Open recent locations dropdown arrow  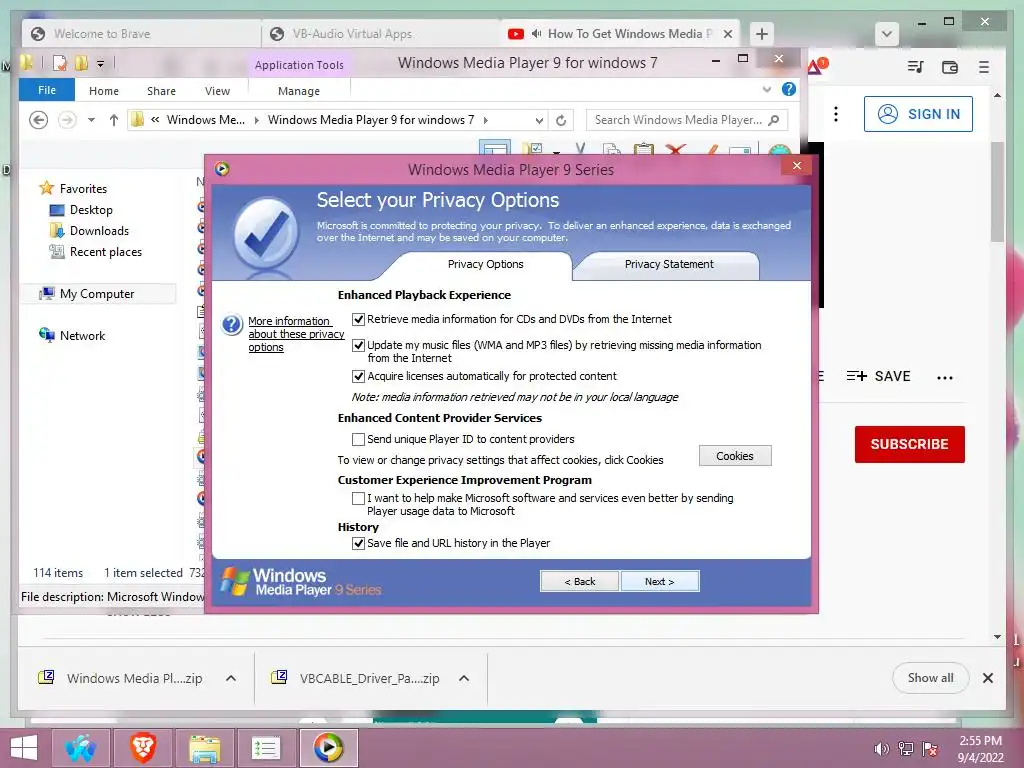91,120
